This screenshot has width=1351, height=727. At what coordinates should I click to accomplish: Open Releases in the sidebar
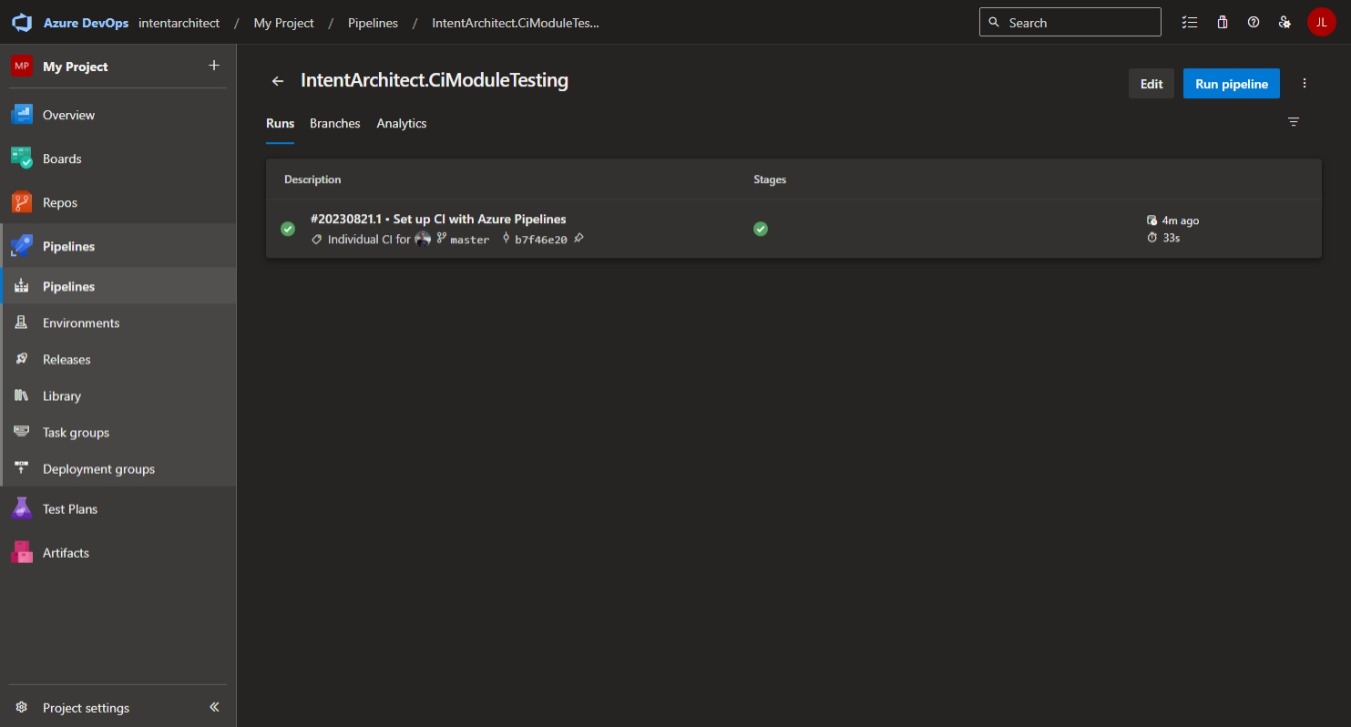coord(118,359)
